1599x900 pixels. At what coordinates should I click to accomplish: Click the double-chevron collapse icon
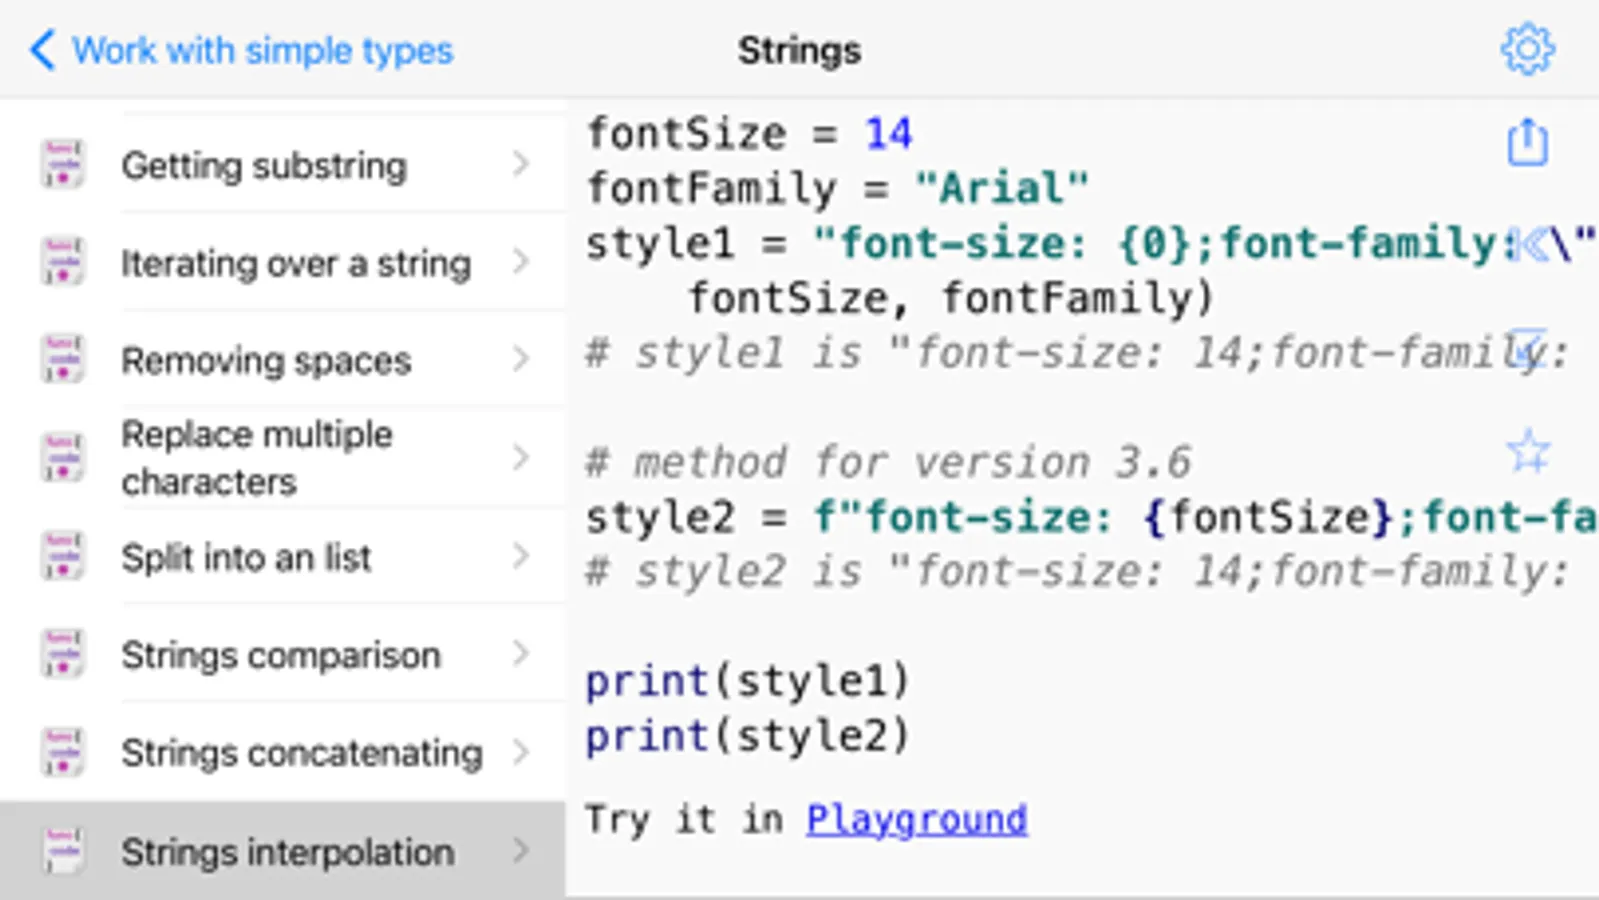[x=1530, y=243]
